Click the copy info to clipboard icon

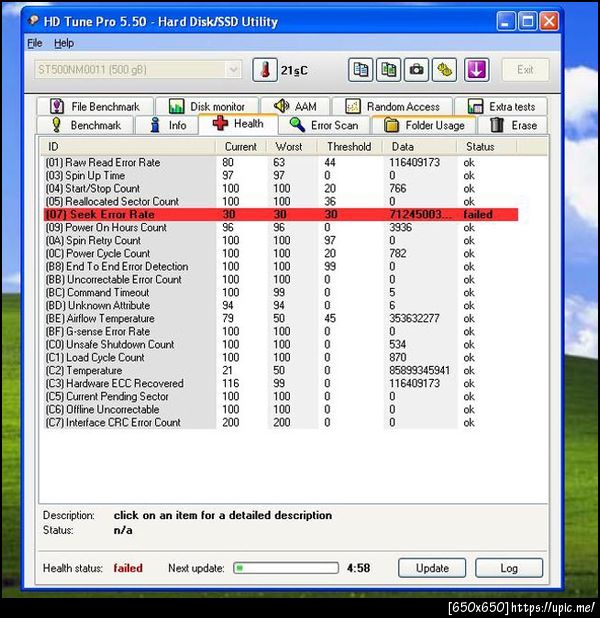pos(360,70)
